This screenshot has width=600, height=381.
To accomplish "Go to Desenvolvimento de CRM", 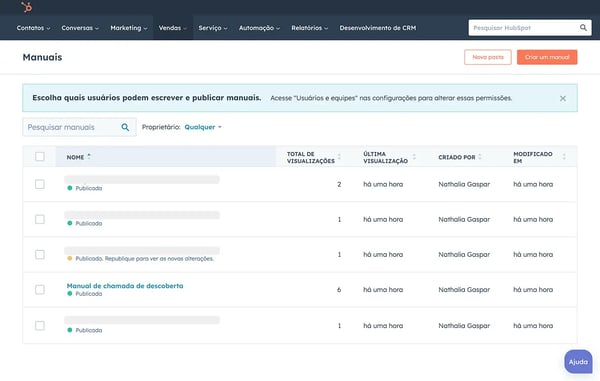I will point(378,28).
